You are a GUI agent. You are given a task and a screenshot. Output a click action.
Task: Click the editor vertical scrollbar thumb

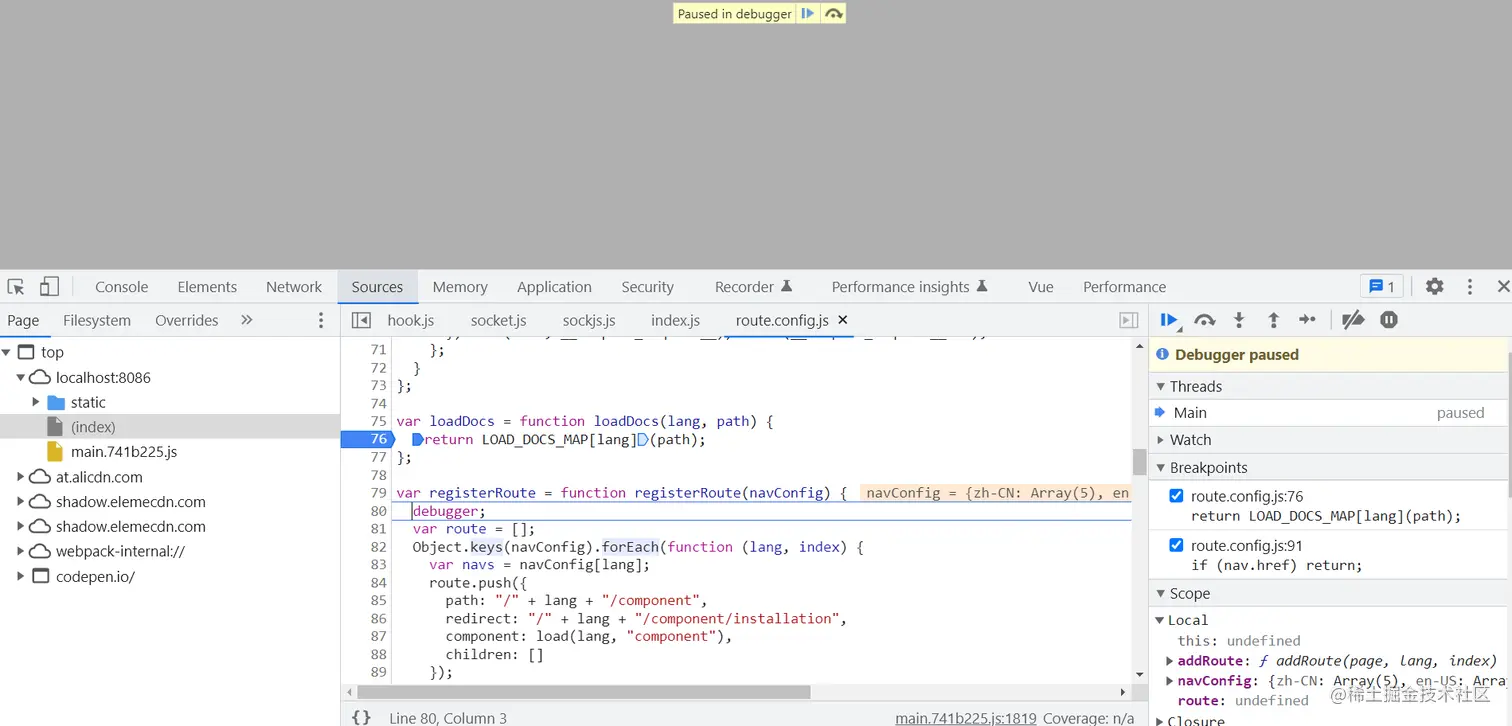[1139, 462]
